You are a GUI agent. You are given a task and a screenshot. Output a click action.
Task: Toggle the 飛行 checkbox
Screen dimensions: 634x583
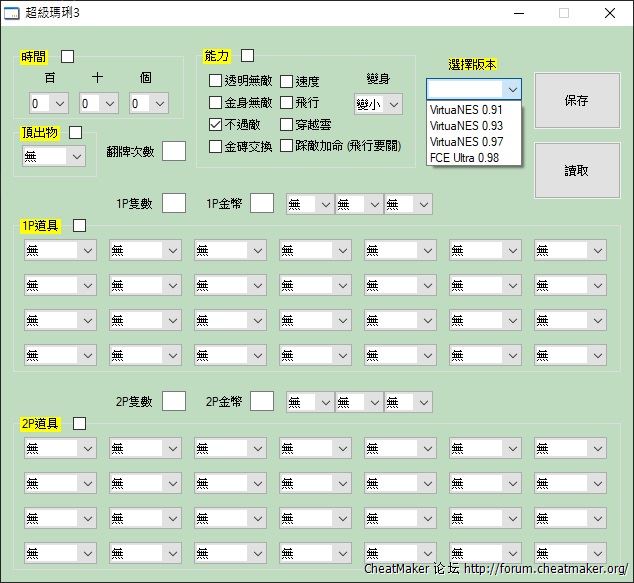click(286, 103)
